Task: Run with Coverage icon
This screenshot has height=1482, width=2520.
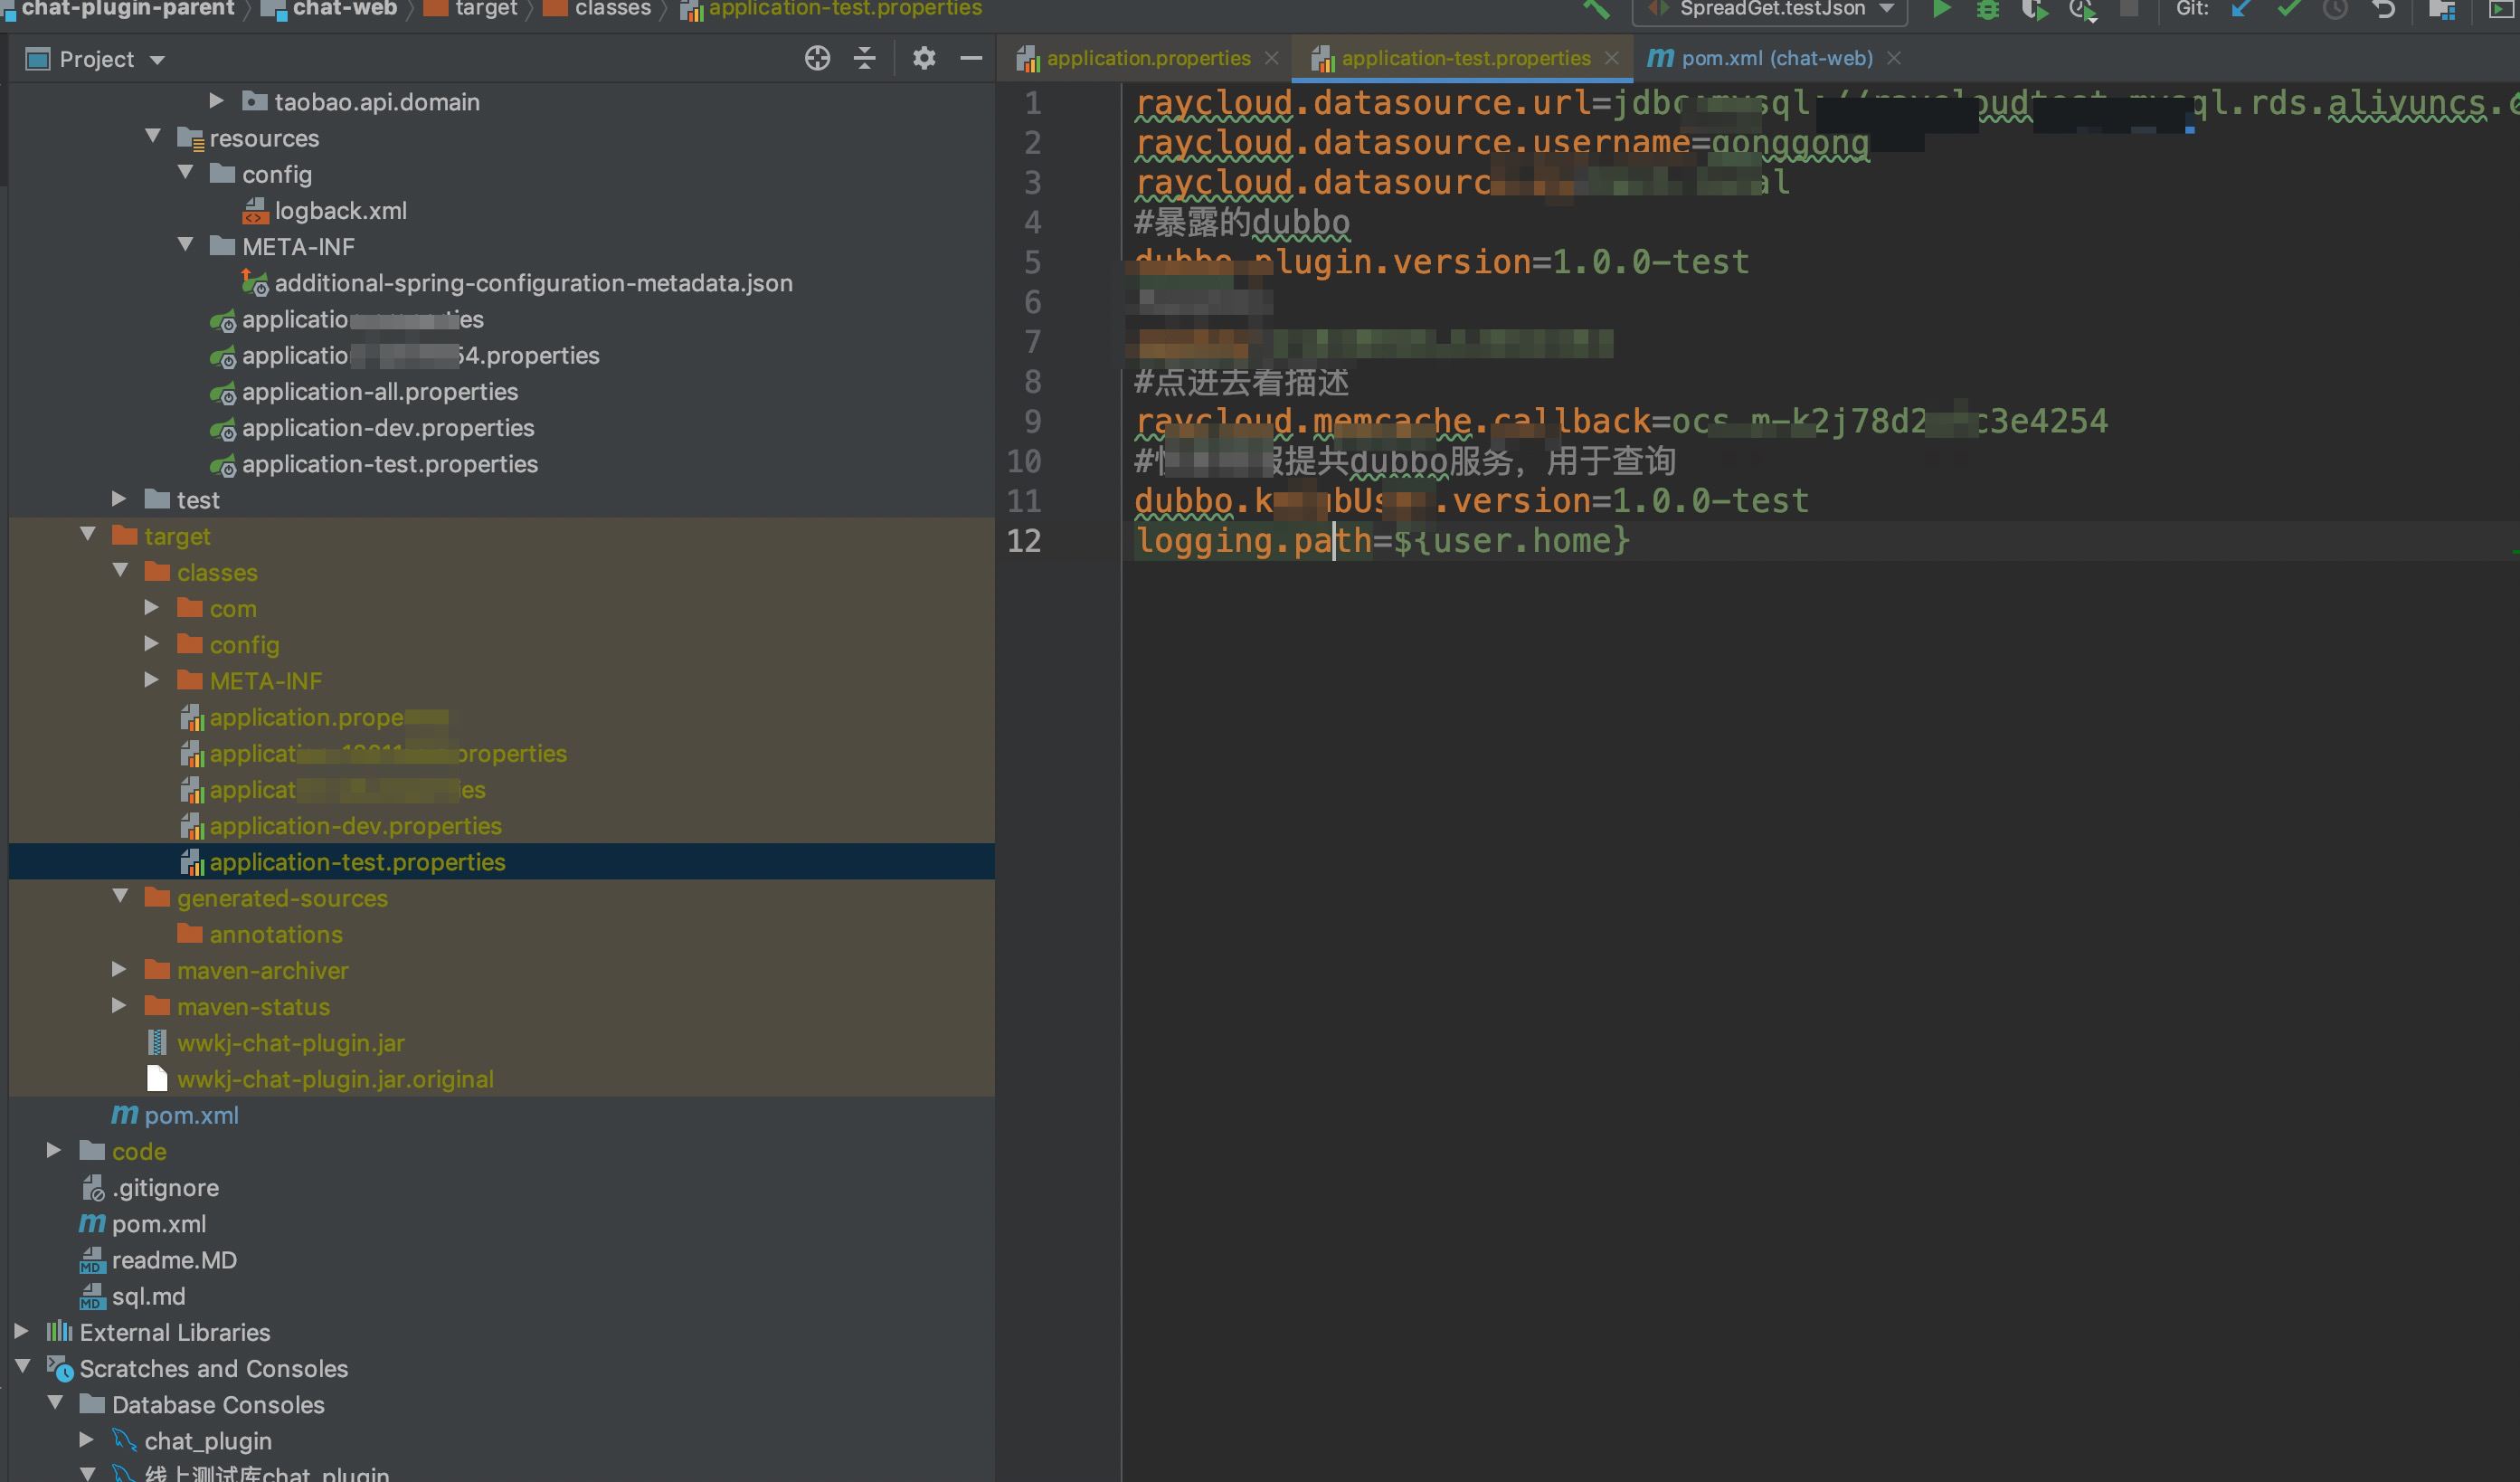Action: tap(2033, 9)
